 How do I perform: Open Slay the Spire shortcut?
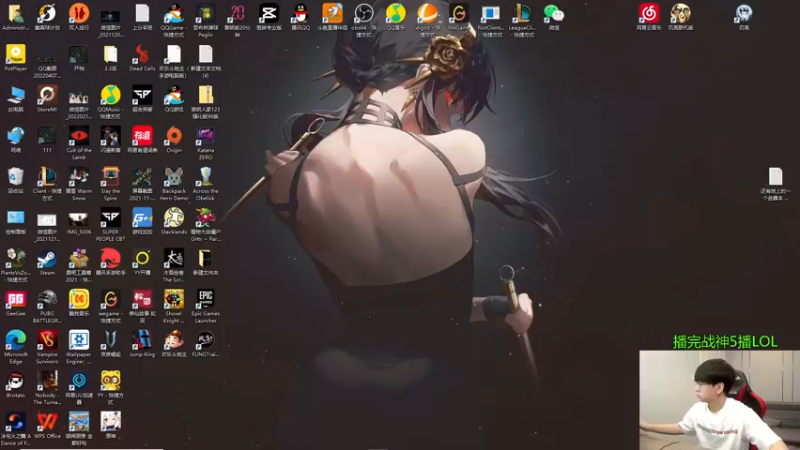pos(110,177)
